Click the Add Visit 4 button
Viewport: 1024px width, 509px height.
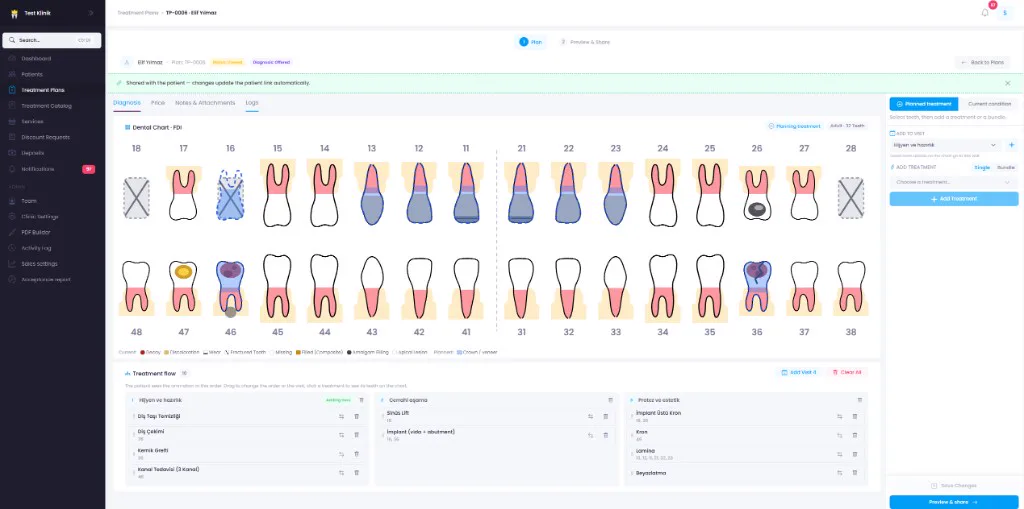pos(799,372)
